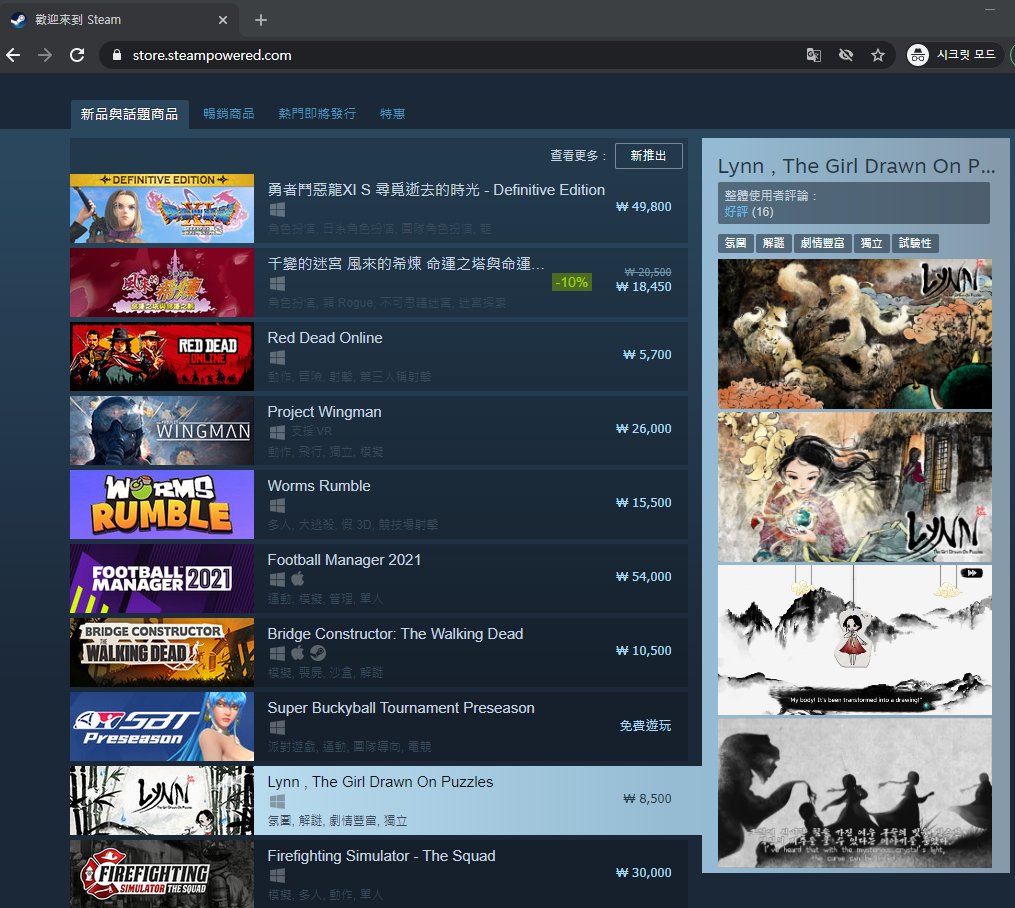
Task: Click the 劇情豐富 tag in preview panel
Action: (822, 243)
